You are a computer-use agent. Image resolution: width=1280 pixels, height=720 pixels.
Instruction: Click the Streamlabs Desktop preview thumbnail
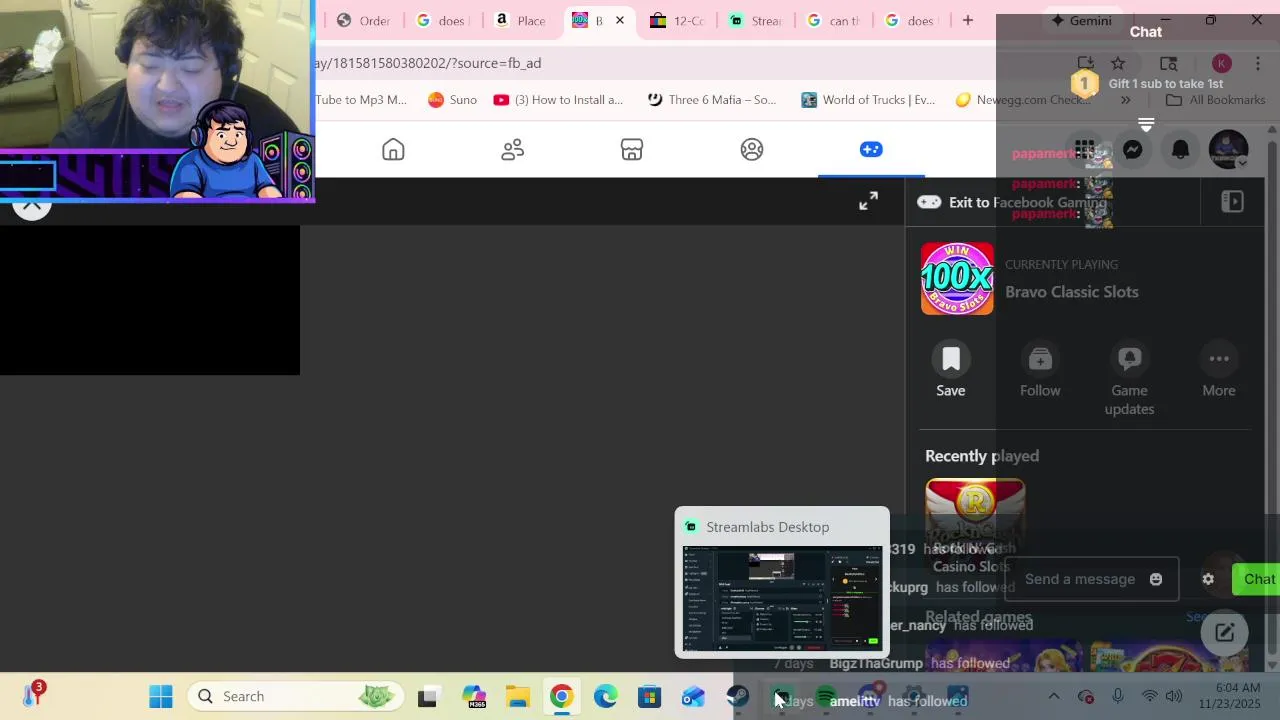[783, 598]
